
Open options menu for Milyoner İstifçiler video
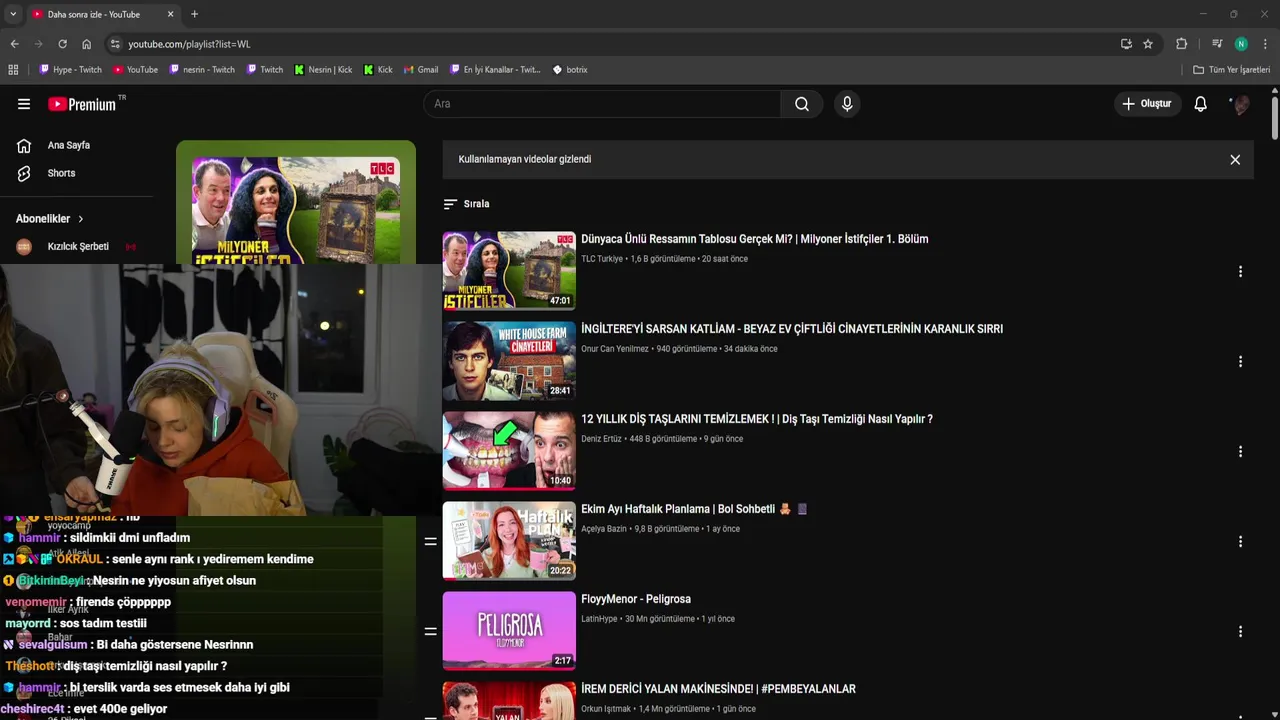click(x=1240, y=271)
